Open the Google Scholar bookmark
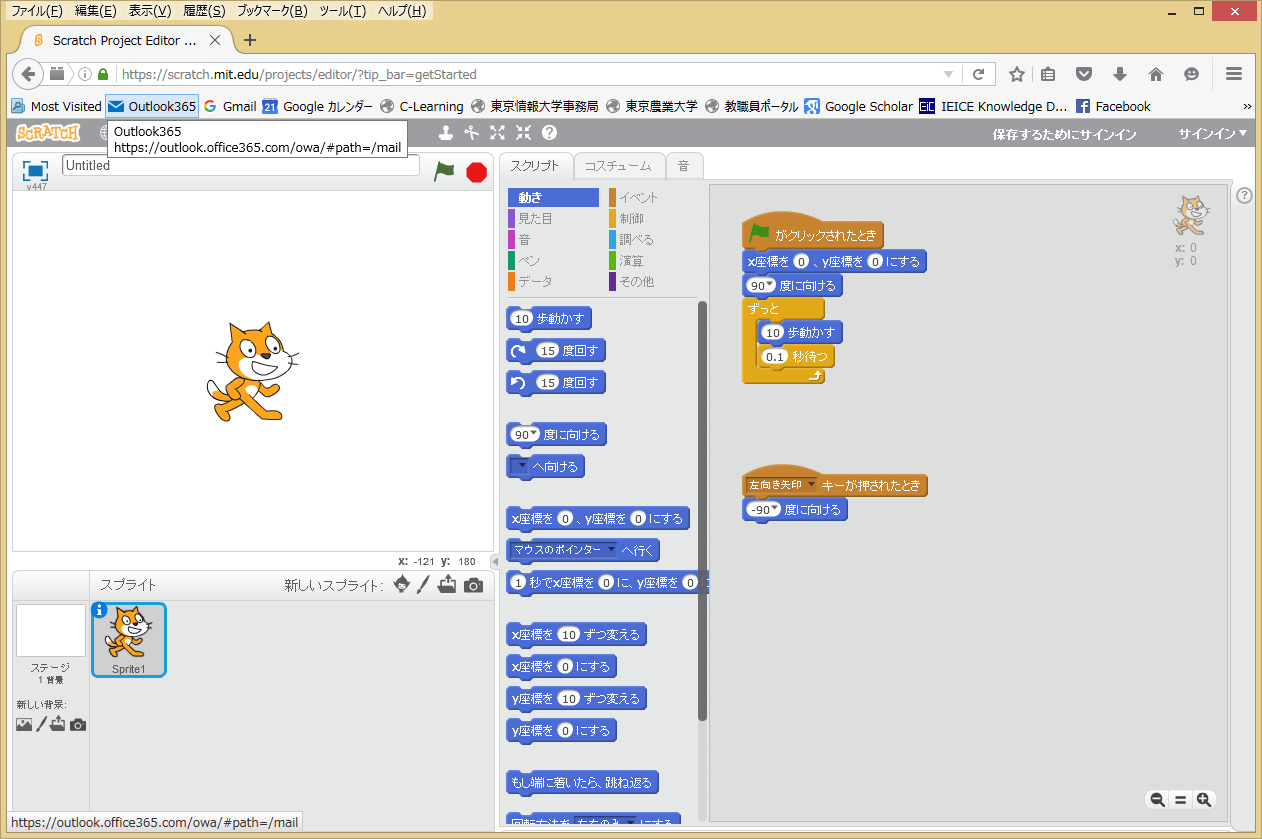This screenshot has width=1262, height=839. (859, 106)
